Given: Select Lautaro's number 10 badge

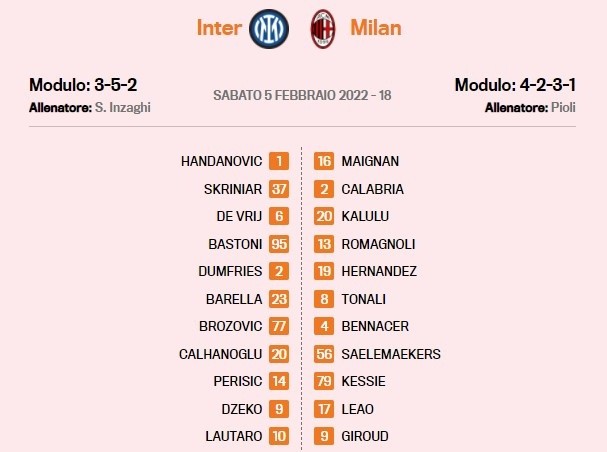Looking at the screenshot, I should click(279, 436).
